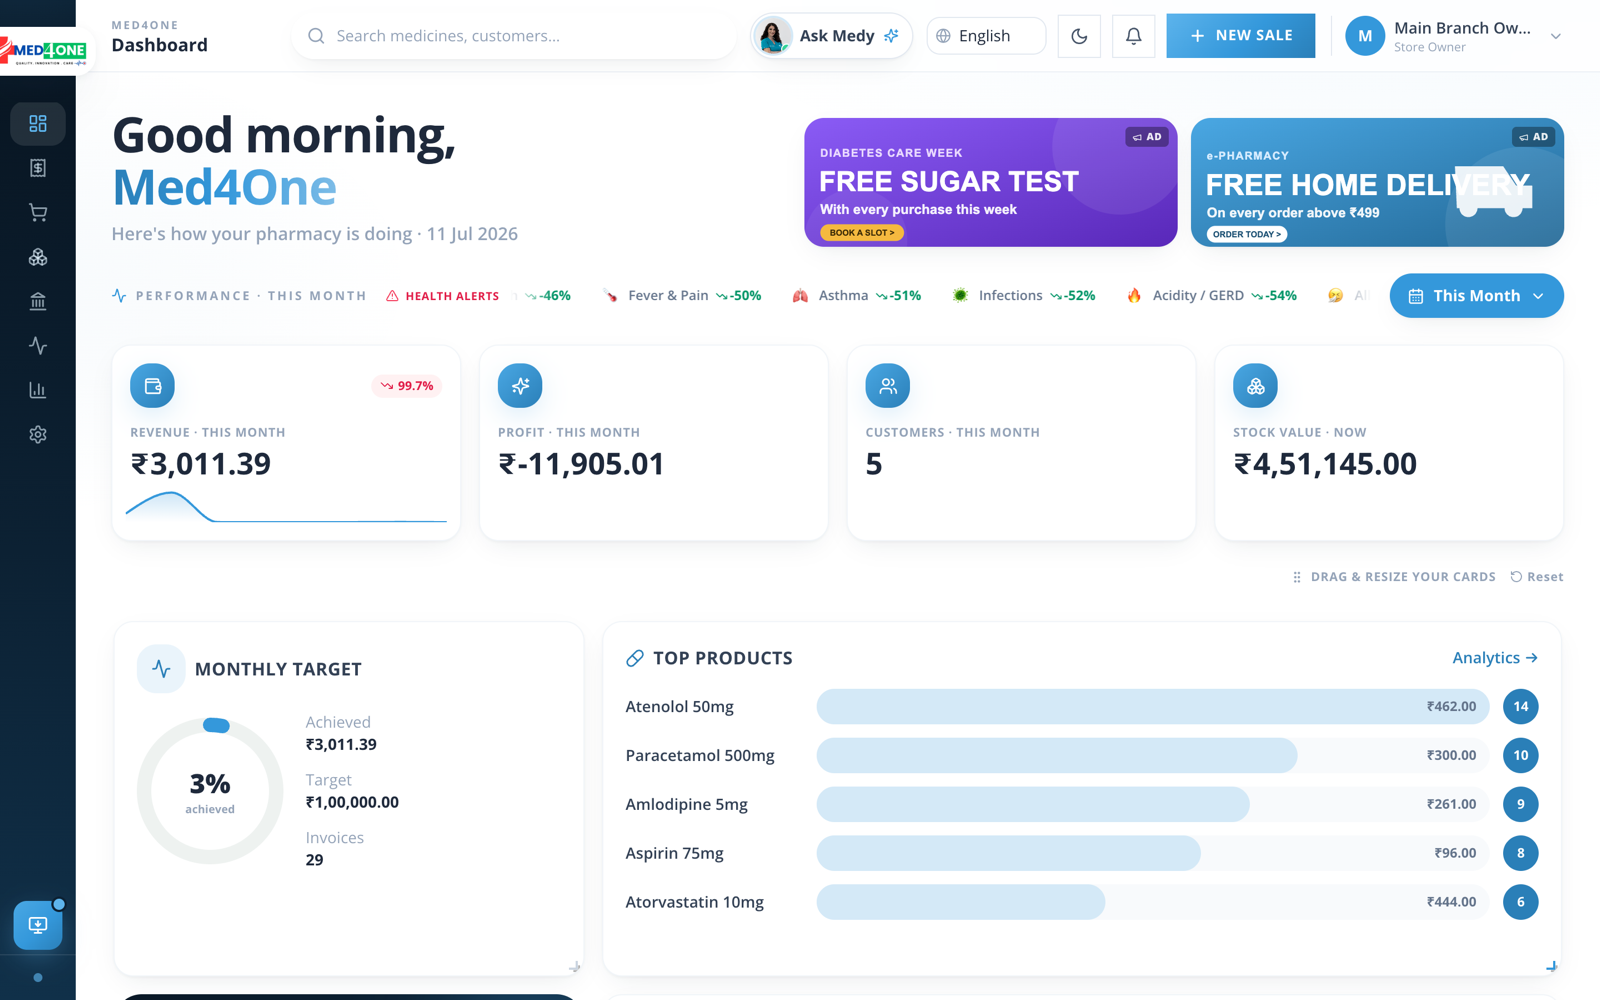Click the Fever & Pain health alert

tap(682, 296)
